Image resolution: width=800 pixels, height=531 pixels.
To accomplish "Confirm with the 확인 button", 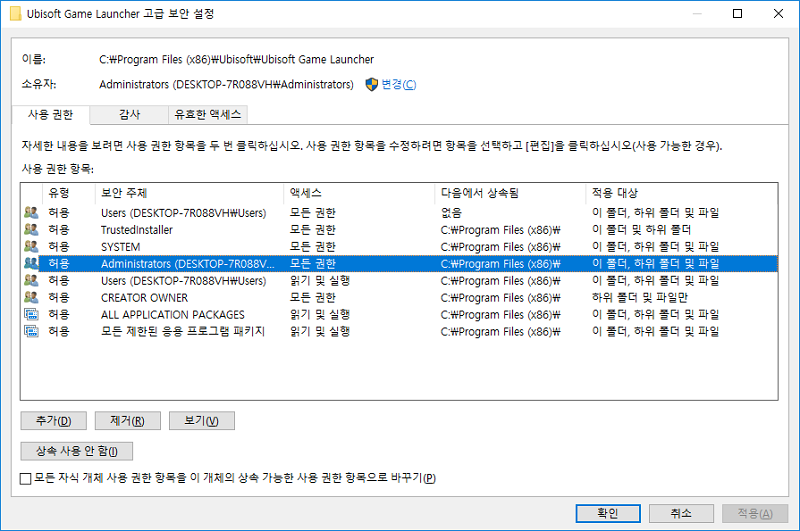I will [x=608, y=513].
